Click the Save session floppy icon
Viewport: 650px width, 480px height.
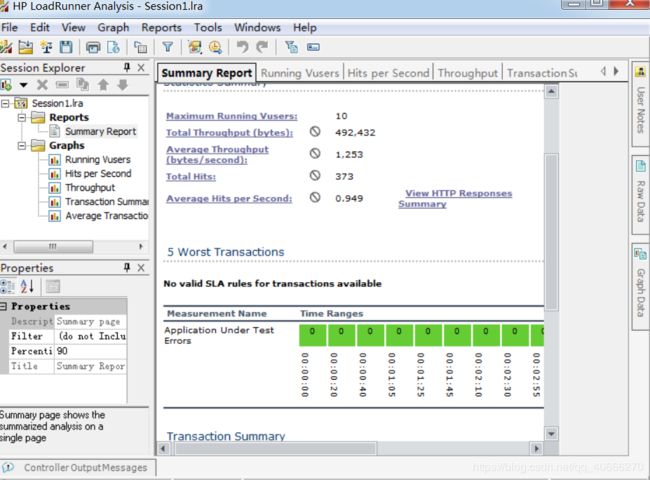click(x=66, y=47)
